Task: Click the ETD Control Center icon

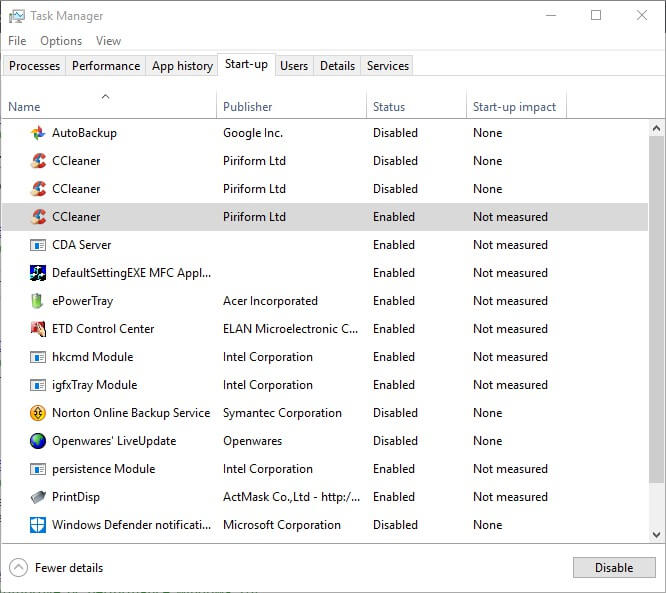Action: (38, 329)
